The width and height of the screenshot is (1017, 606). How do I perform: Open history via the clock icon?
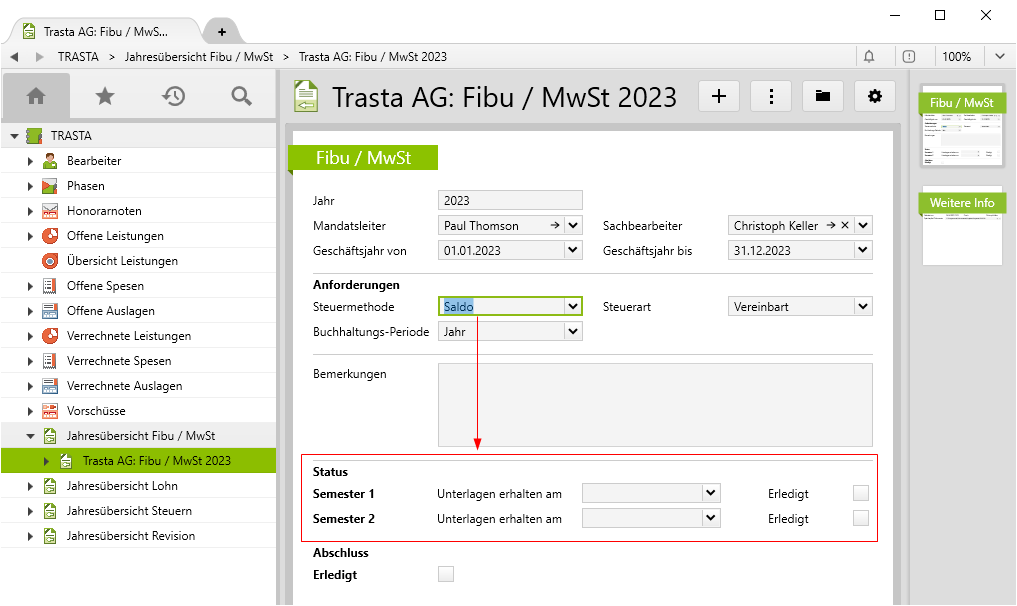173,96
